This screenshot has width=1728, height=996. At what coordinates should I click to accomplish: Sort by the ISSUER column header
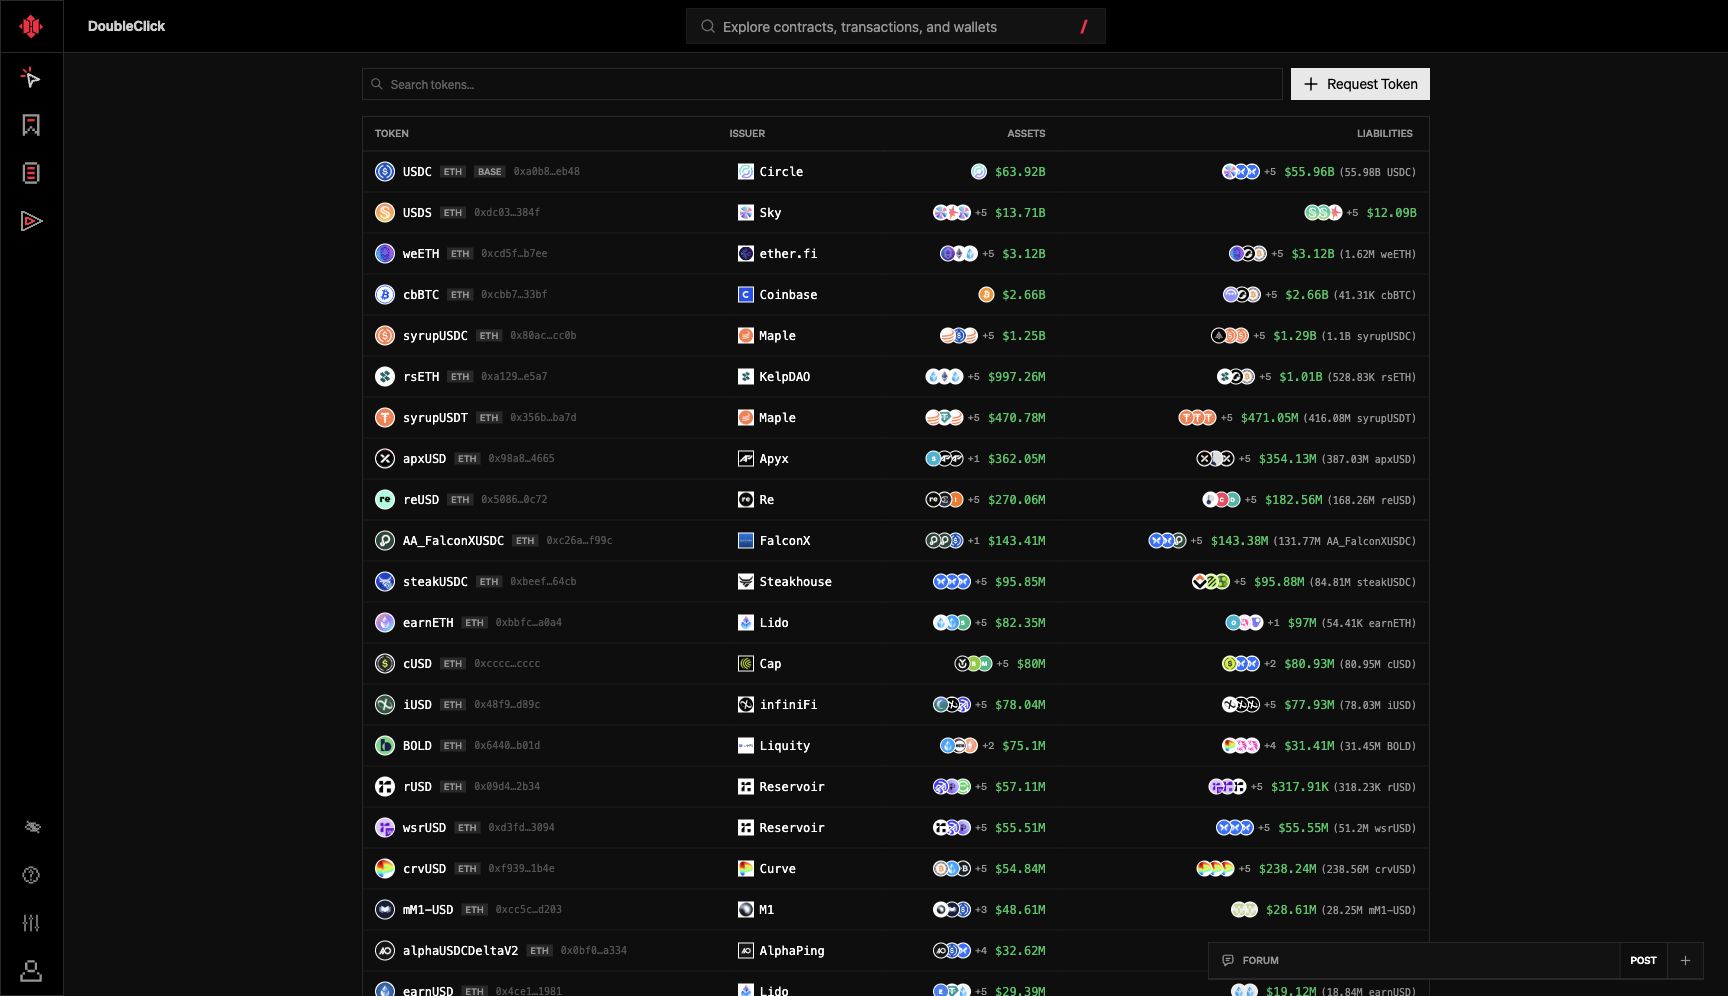[x=747, y=133]
